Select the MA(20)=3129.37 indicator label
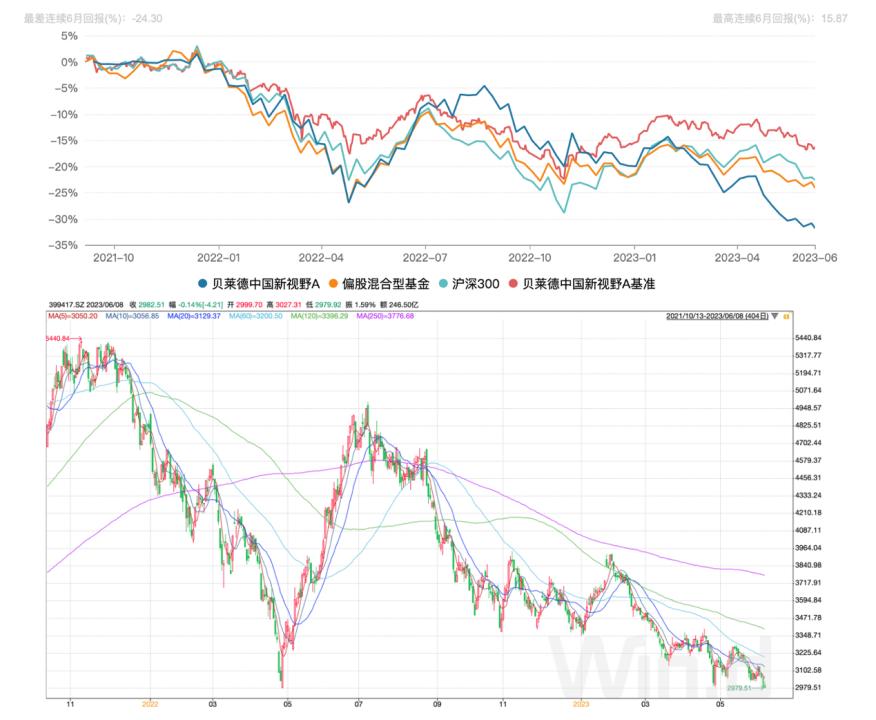876x720 pixels. 194,316
